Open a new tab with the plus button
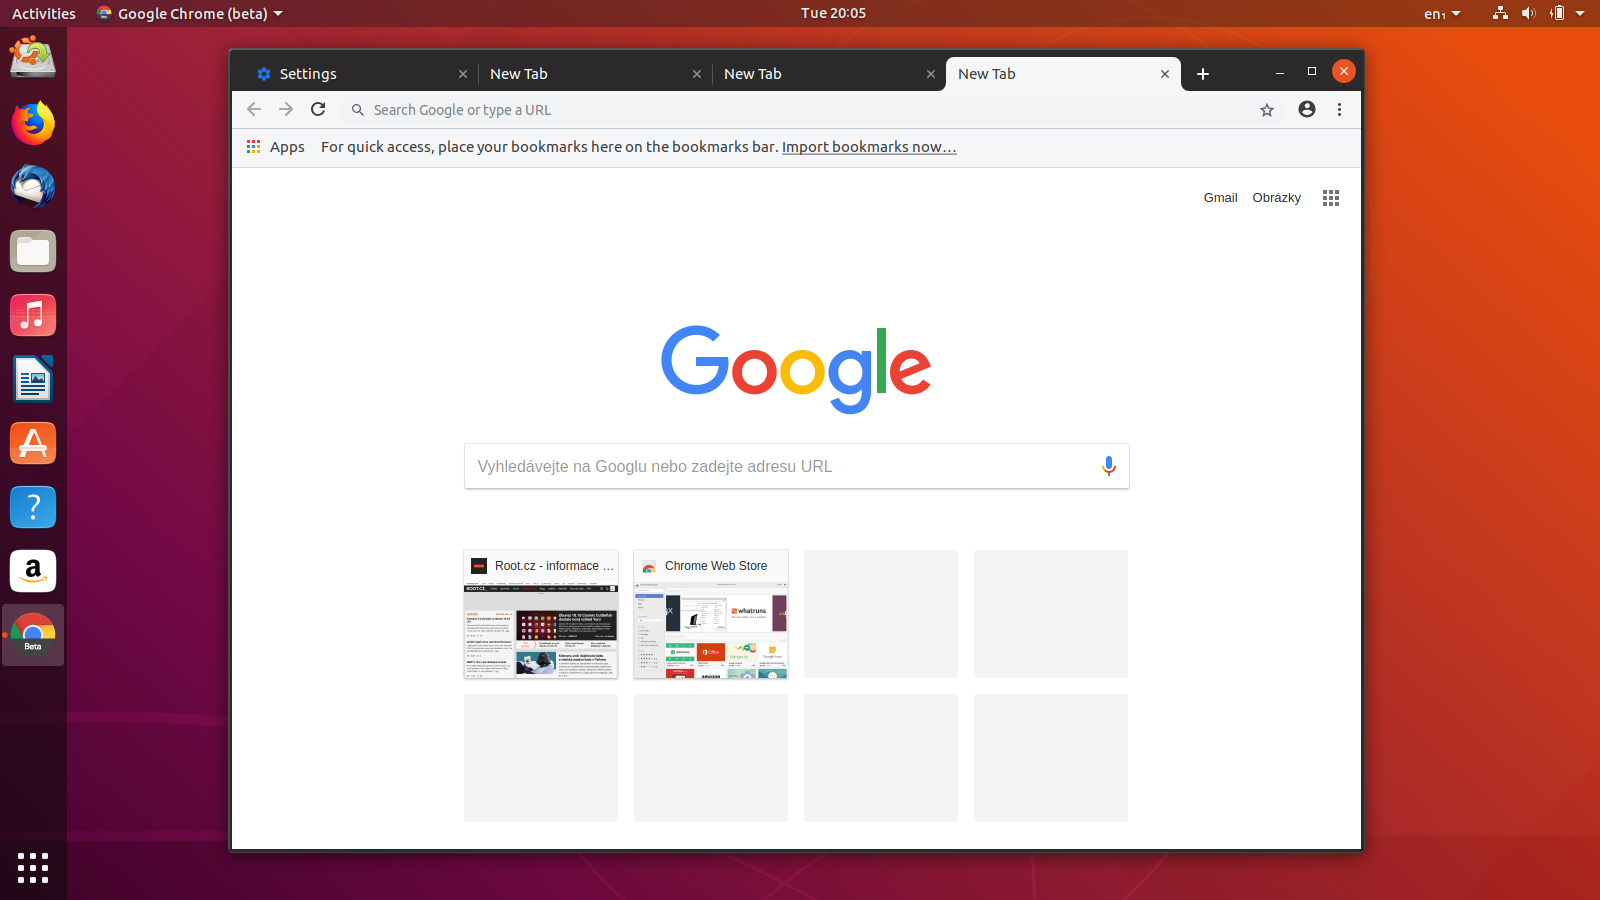The width and height of the screenshot is (1600, 900). click(1203, 74)
